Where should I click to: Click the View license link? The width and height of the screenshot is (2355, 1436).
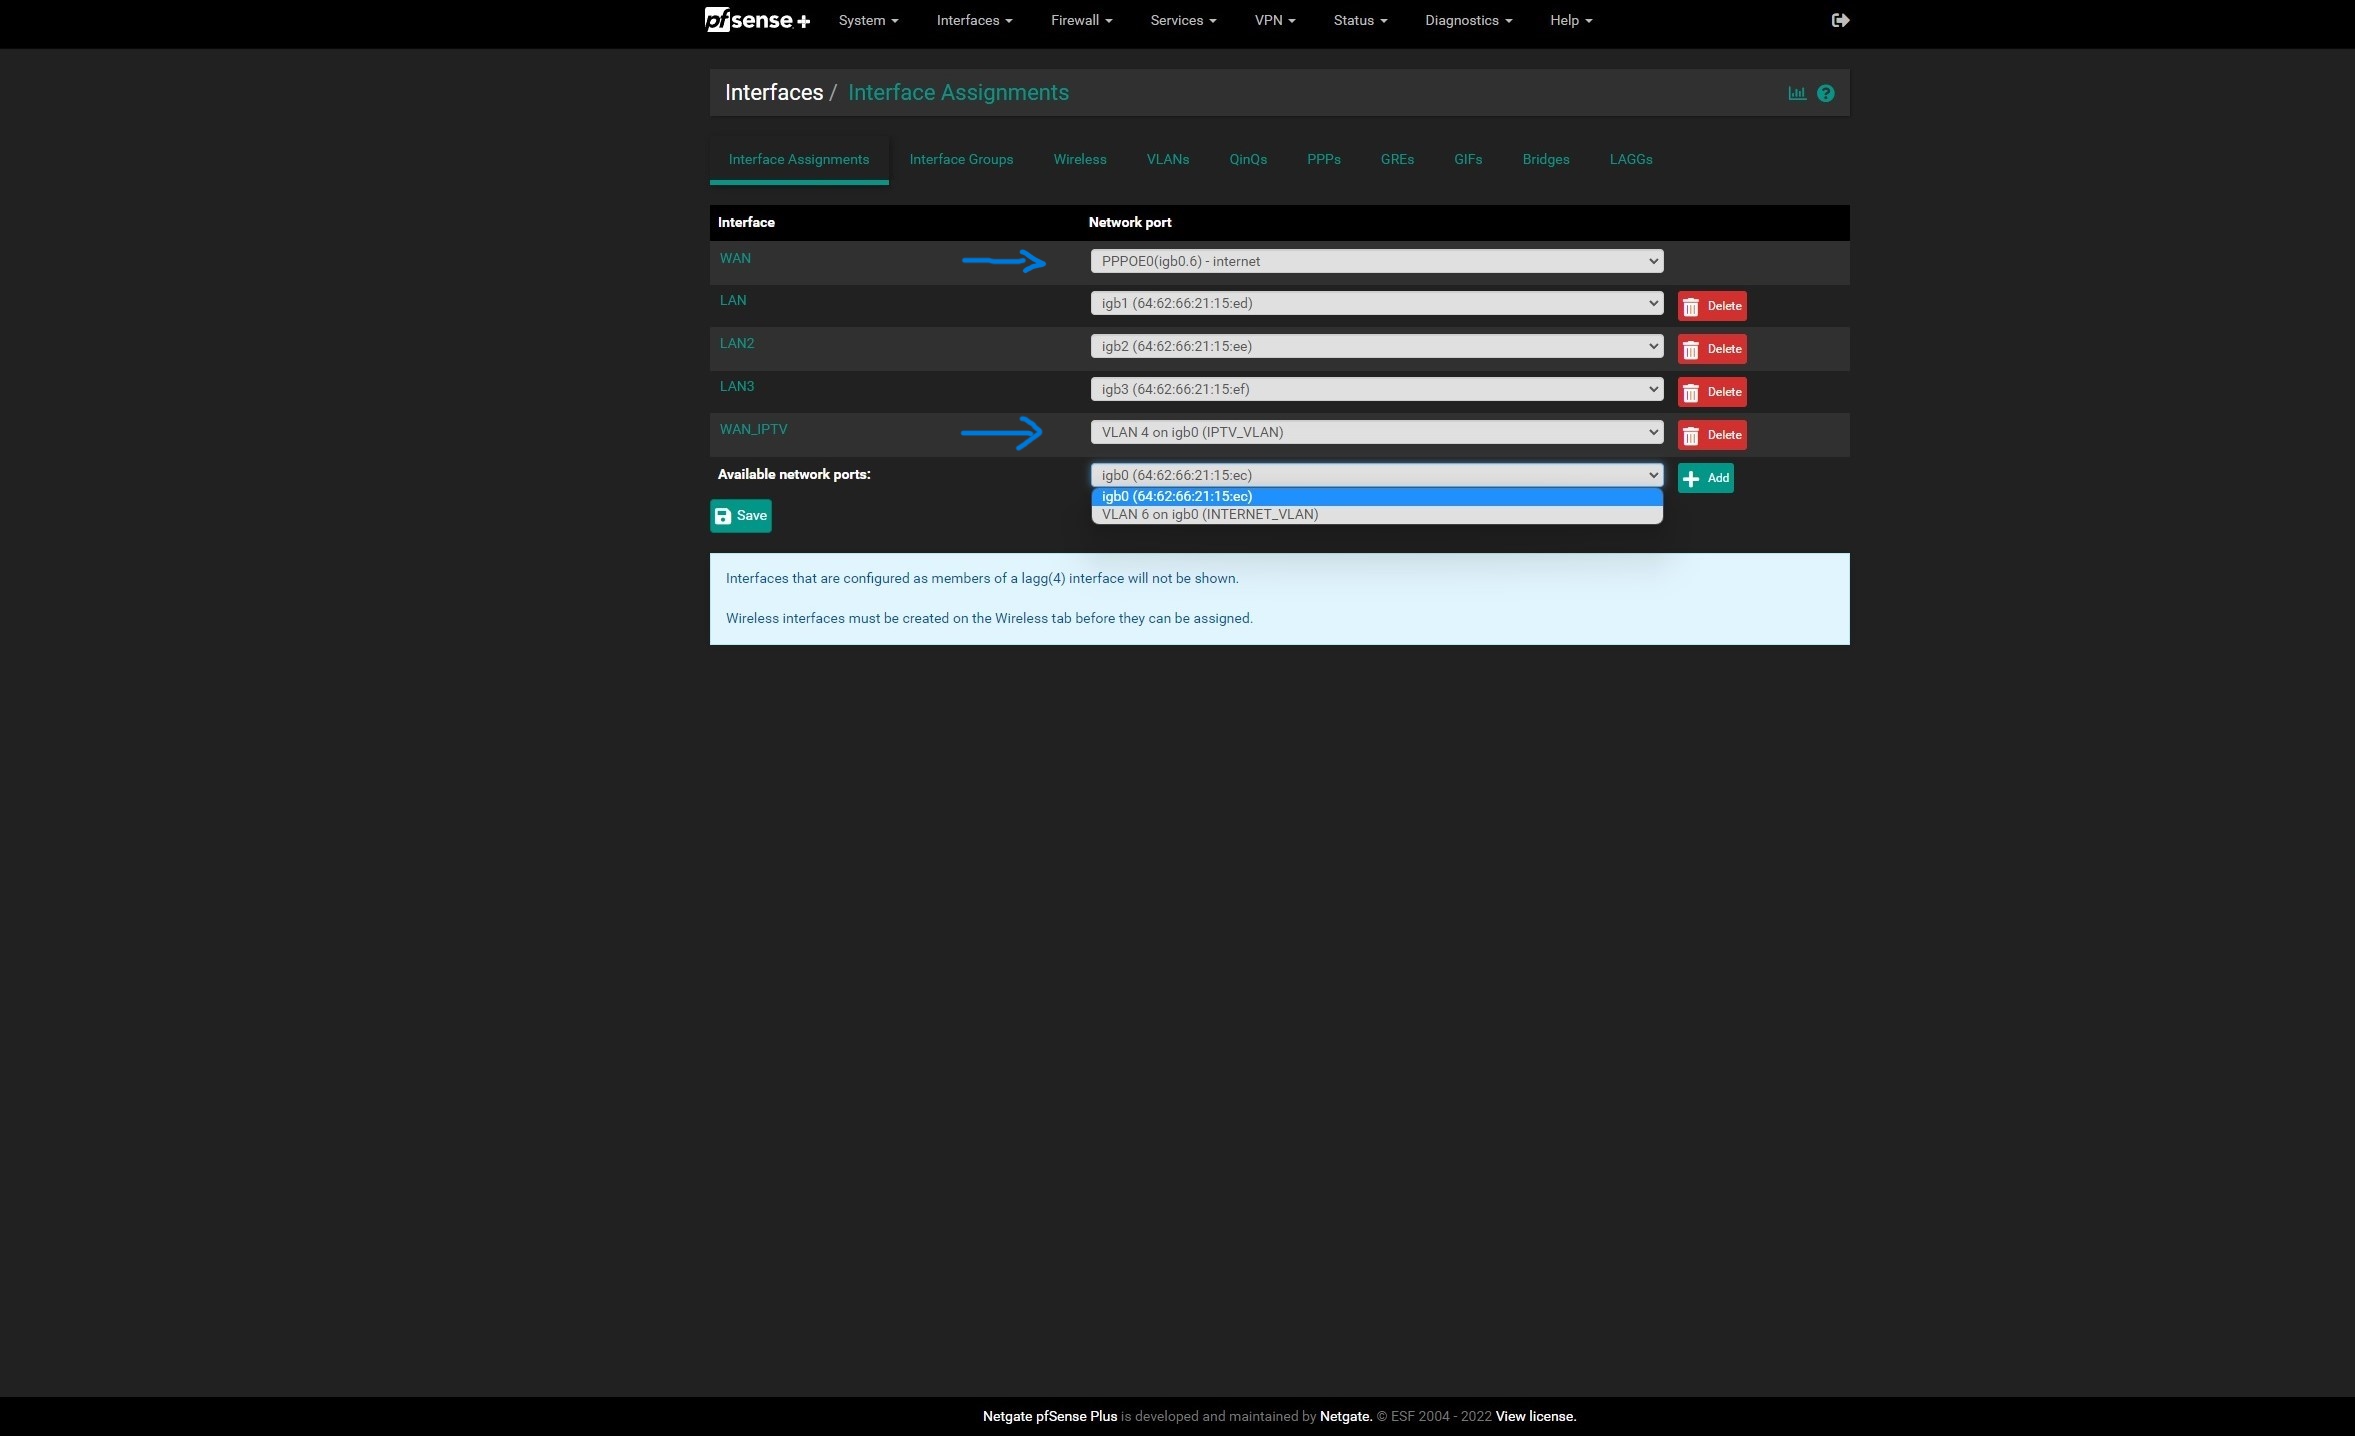[x=1535, y=1416]
